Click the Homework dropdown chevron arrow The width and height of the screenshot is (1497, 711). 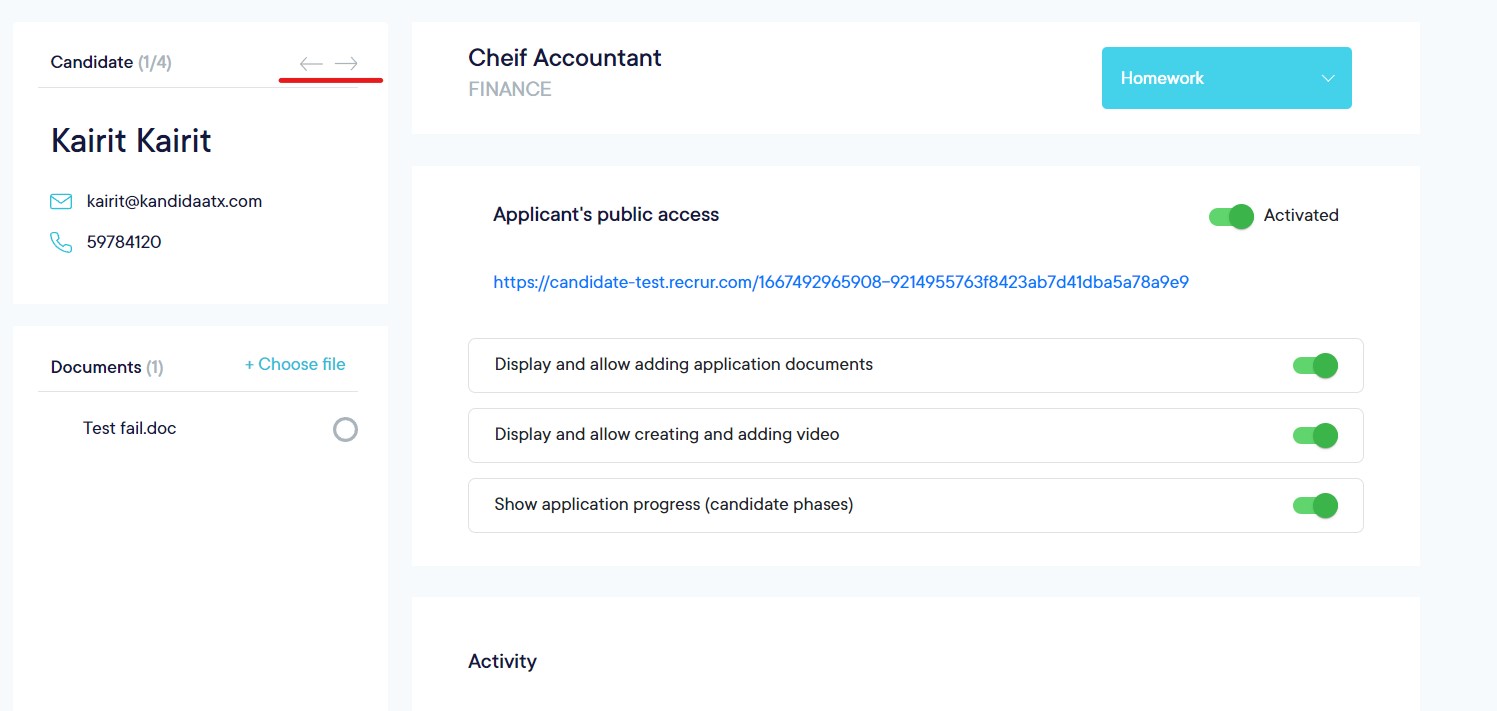pyautogui.click(x=1328, y=78)
